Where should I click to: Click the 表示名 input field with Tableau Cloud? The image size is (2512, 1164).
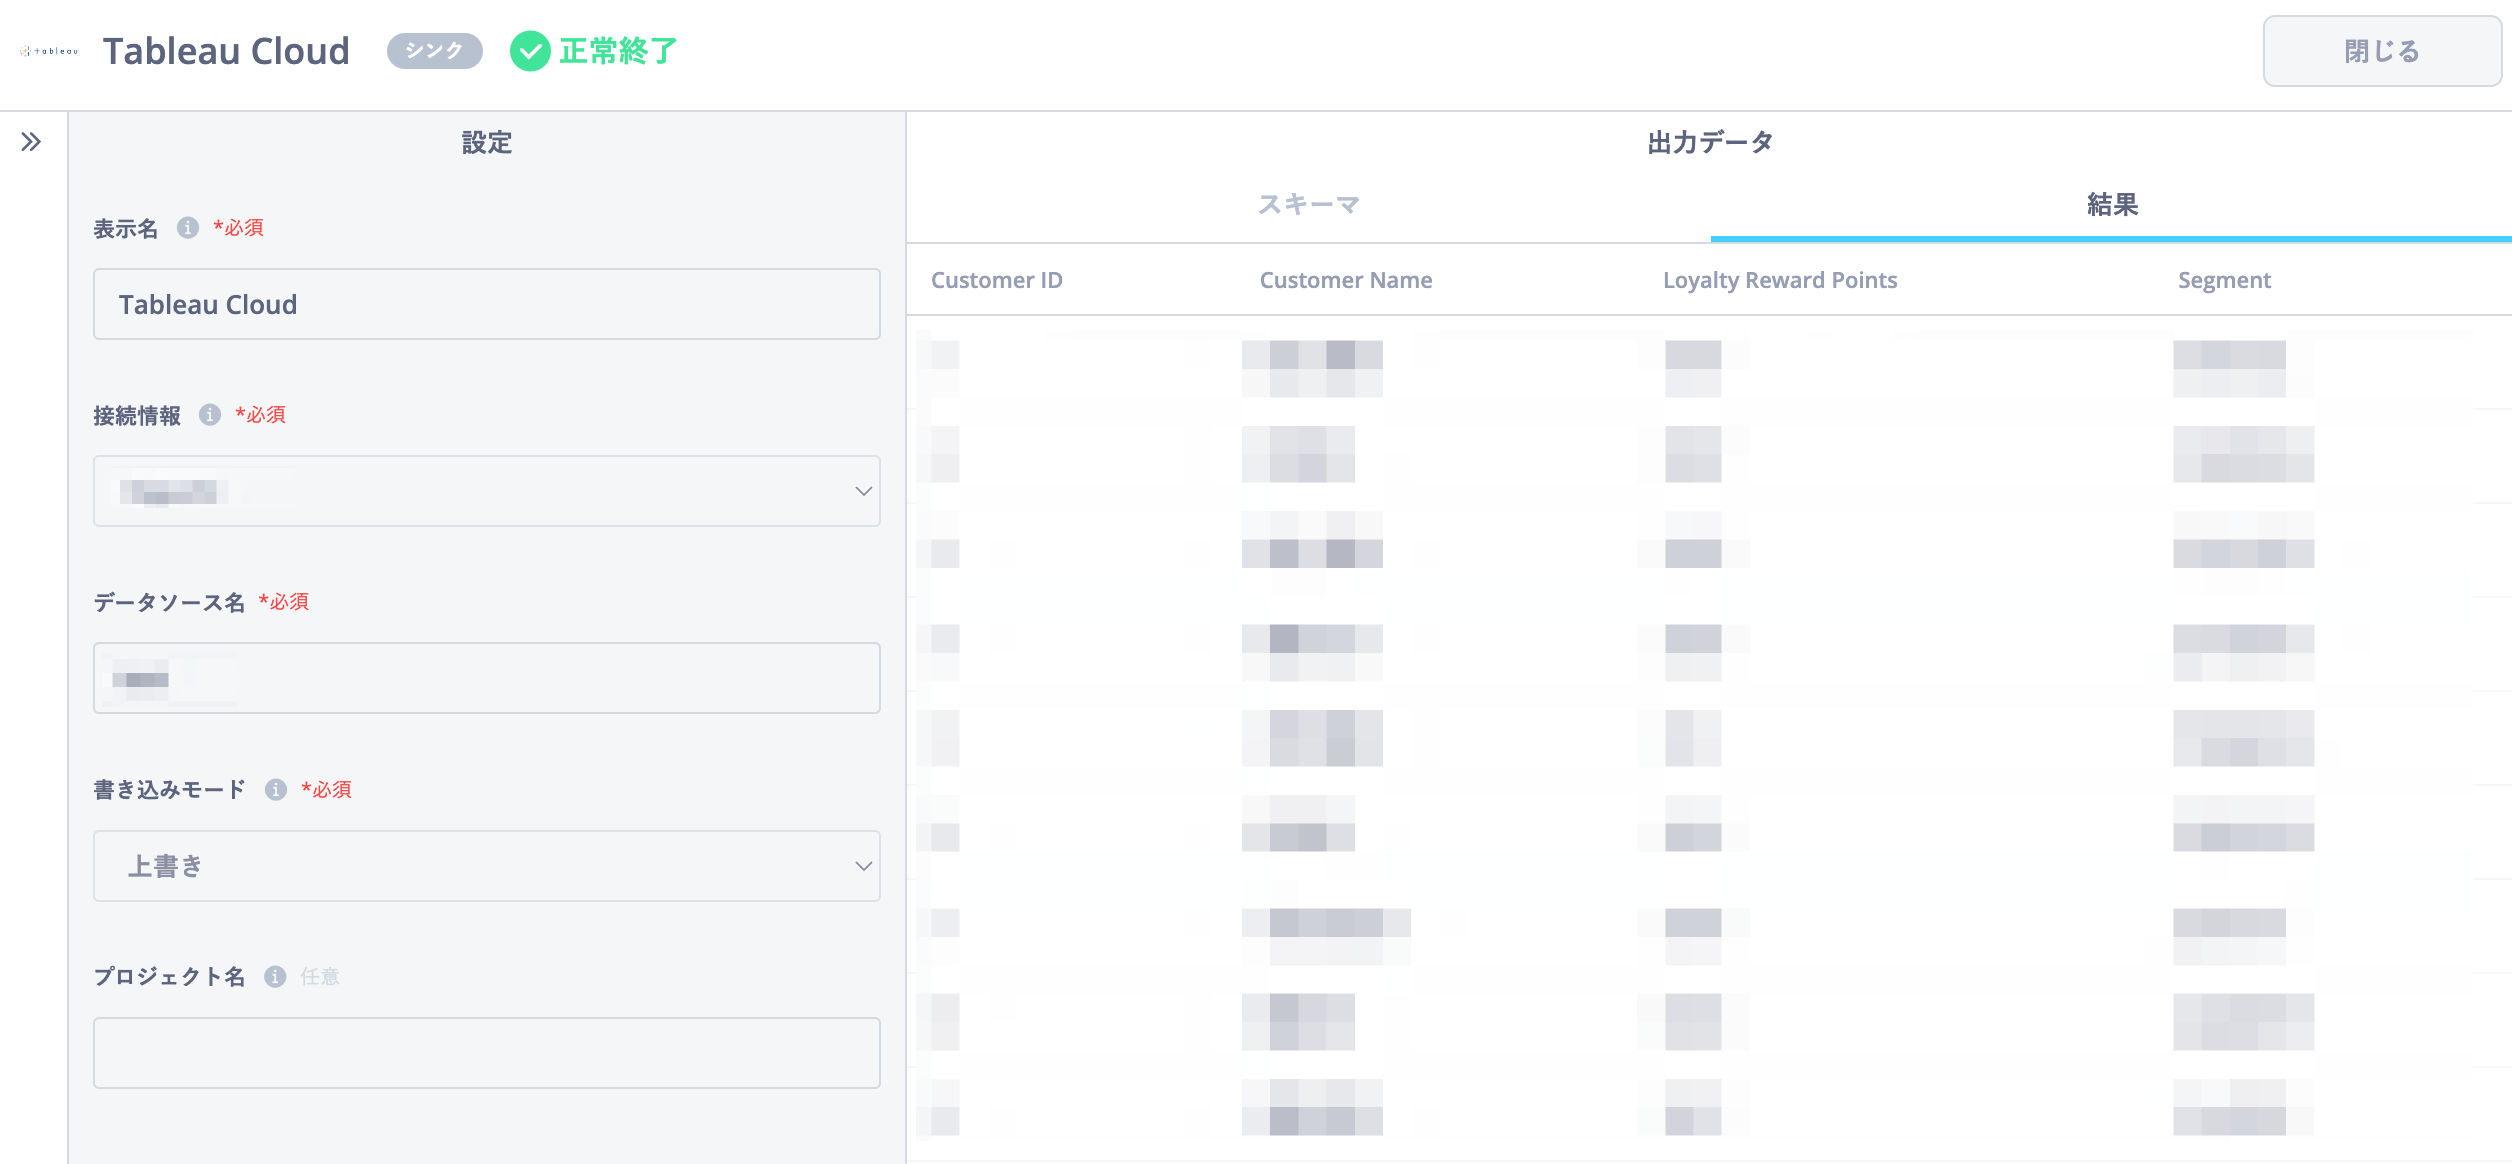coord(487,304)
